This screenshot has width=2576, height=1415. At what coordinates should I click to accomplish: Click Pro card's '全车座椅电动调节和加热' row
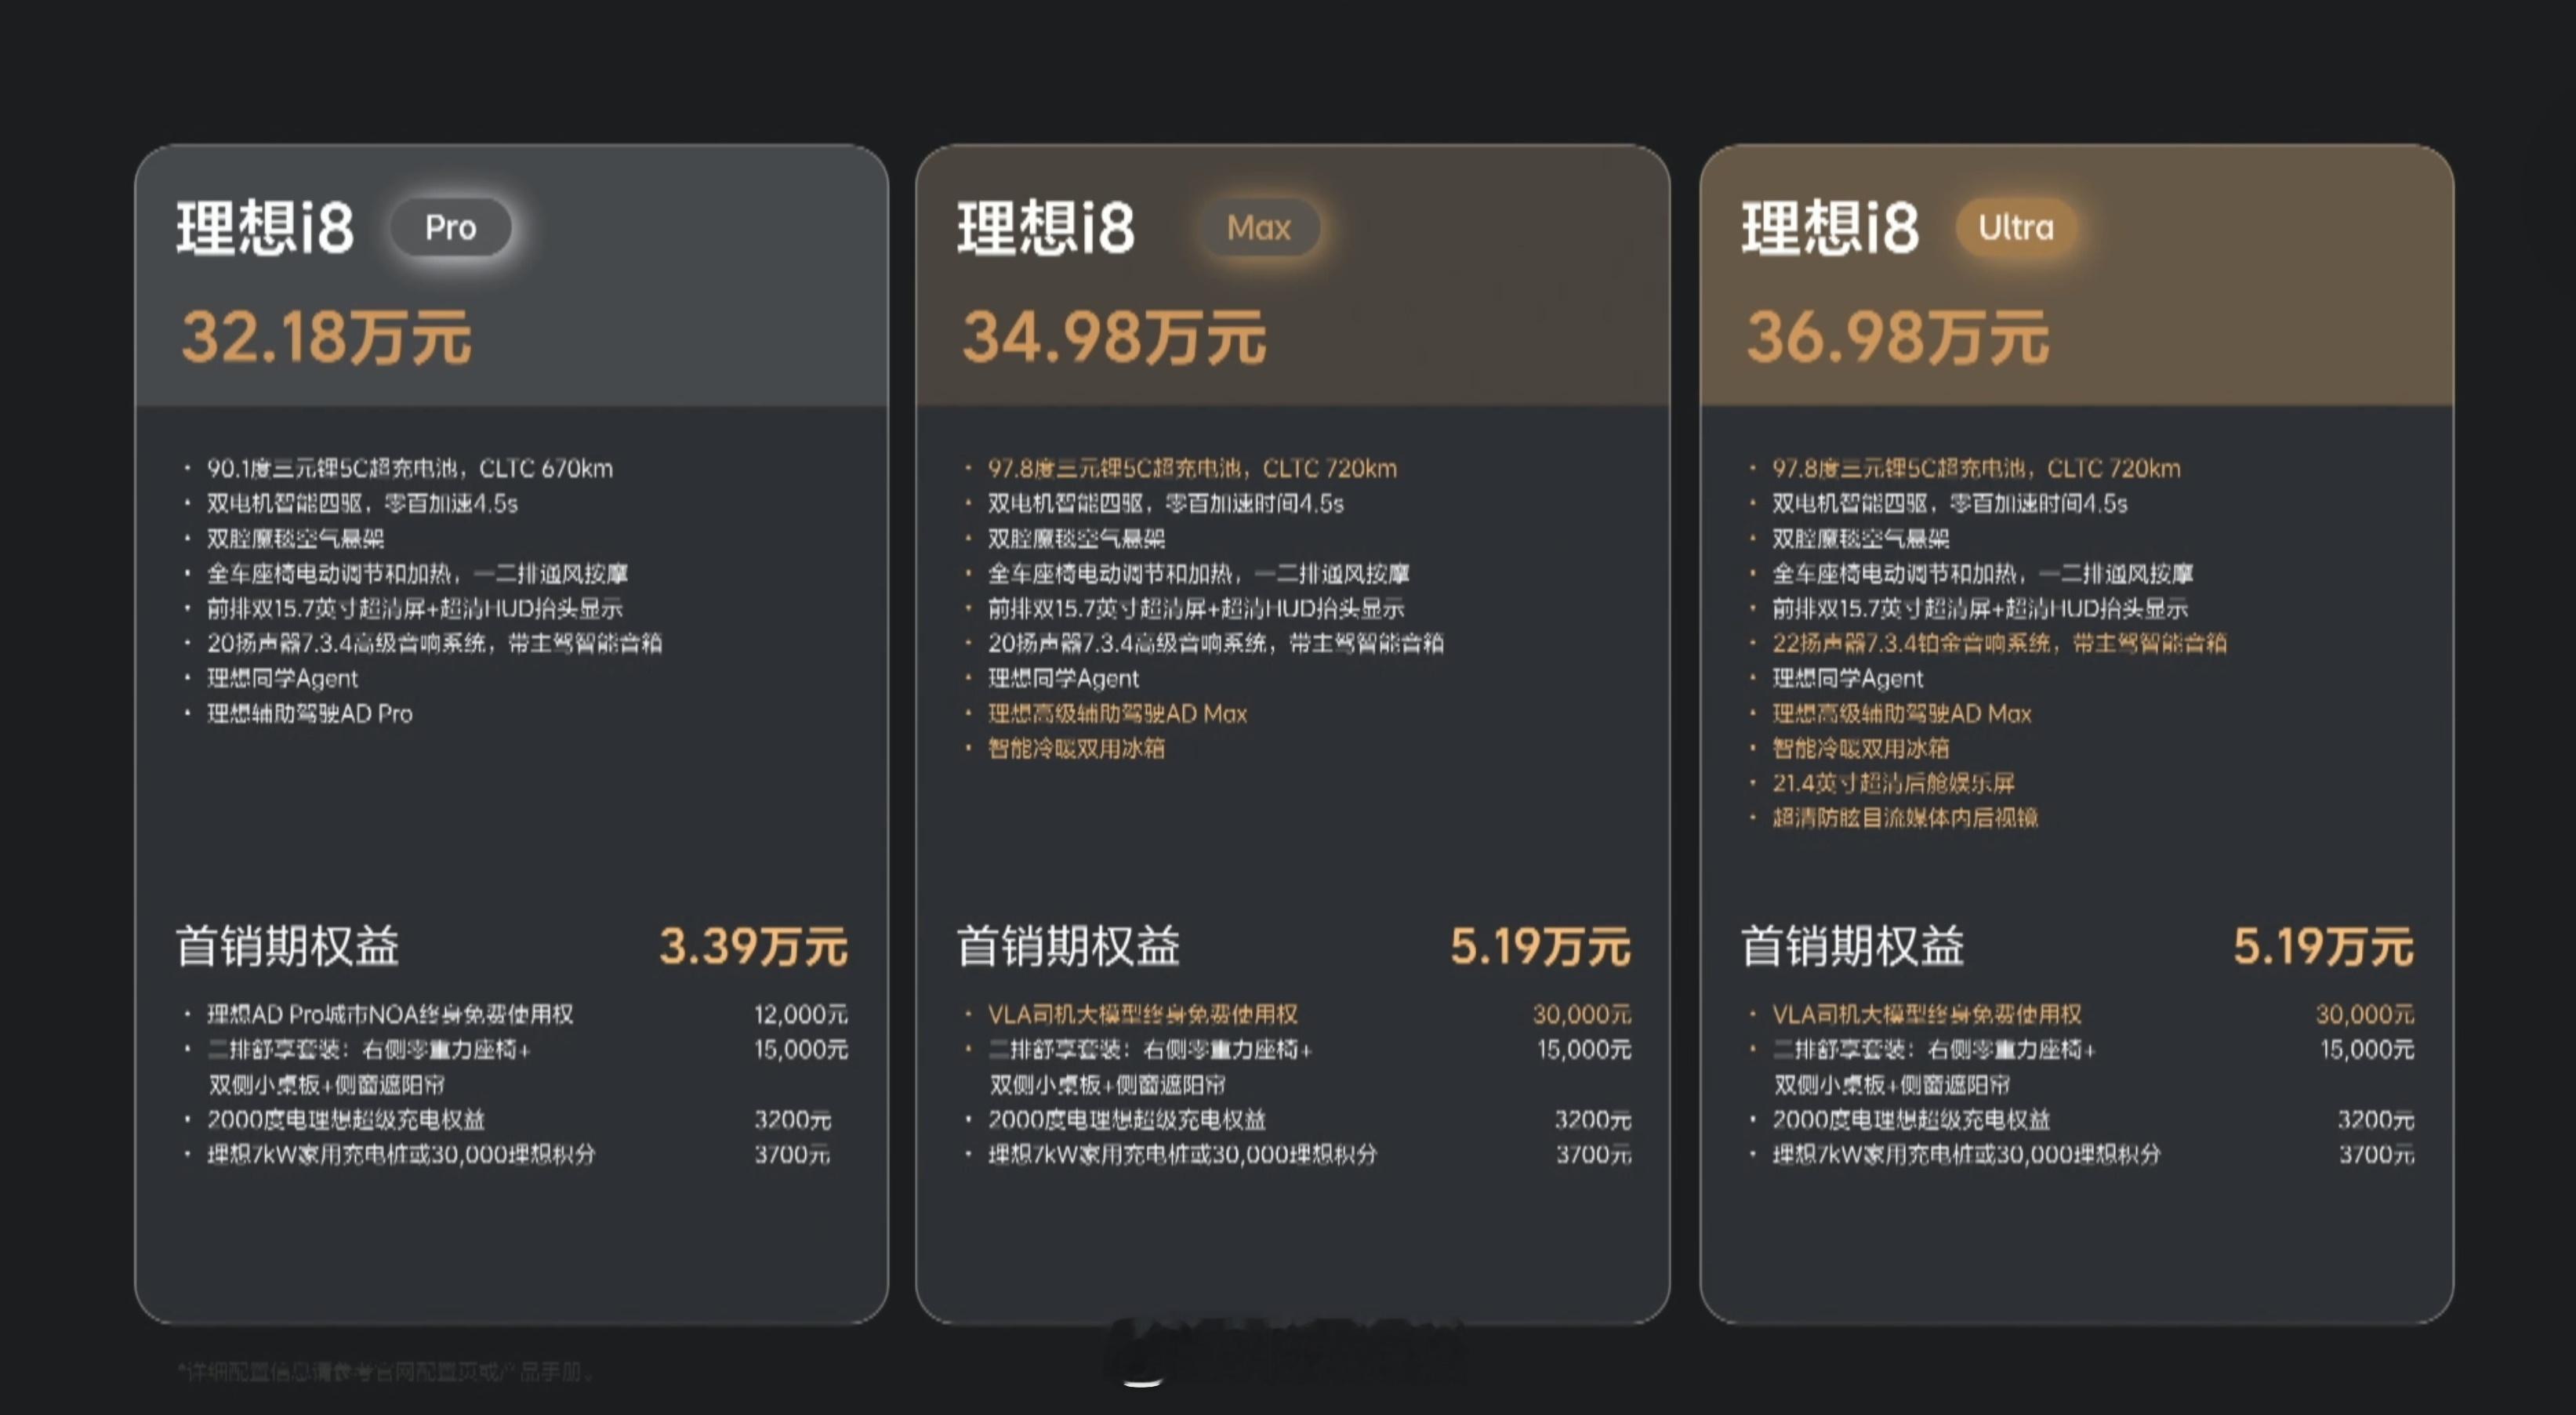[x=417, y=573]
